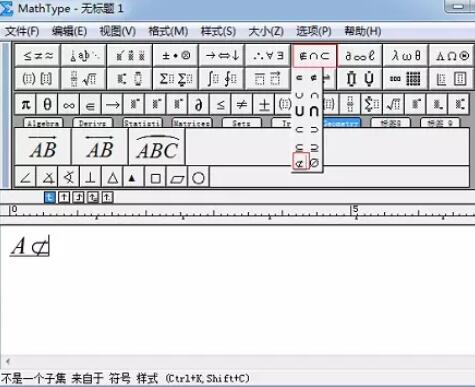The width and height of the screenshot is (475, 387).
Task: Open the matrix templates palette
Action: coord(406,79)
